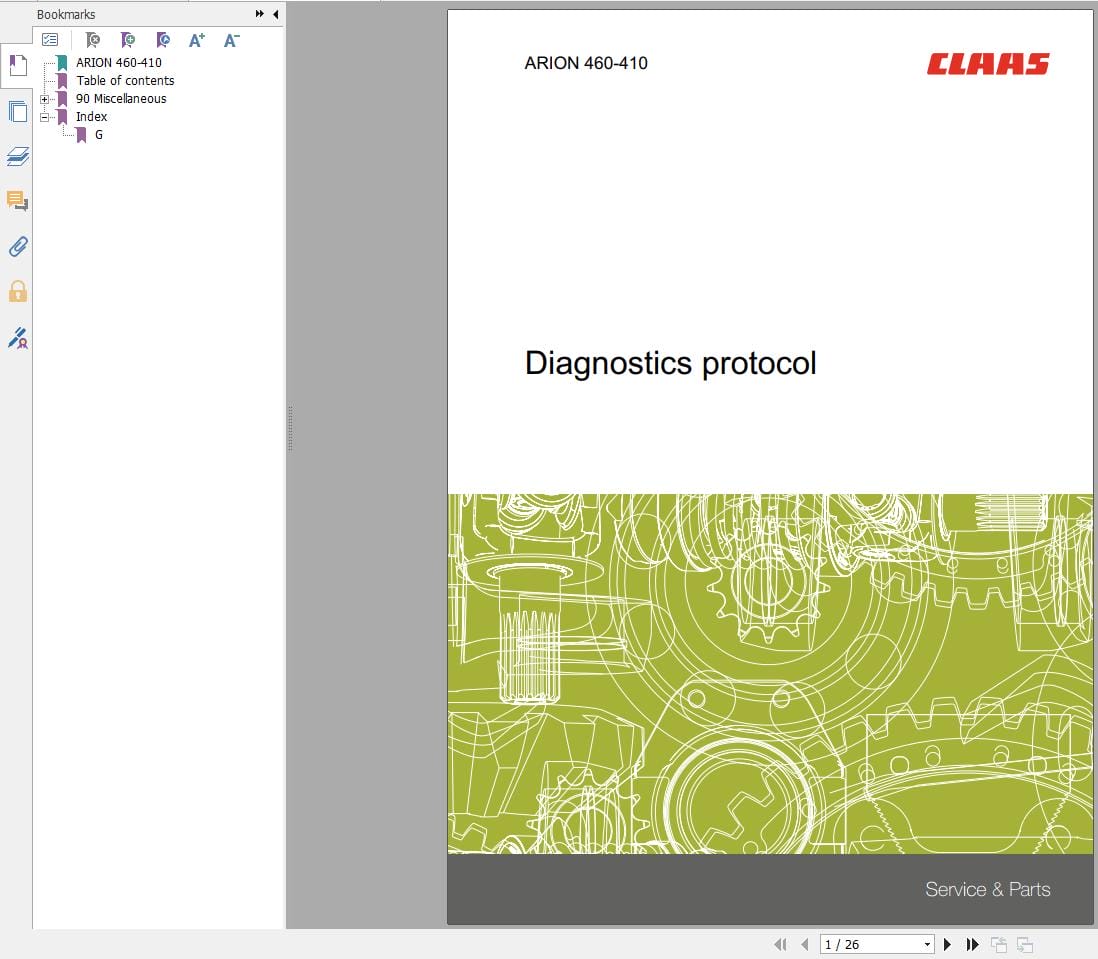Screen dimensions: 1098x959
Task: Click the ARION 460-410 heading on the page
Action: [x=586, y=63]
